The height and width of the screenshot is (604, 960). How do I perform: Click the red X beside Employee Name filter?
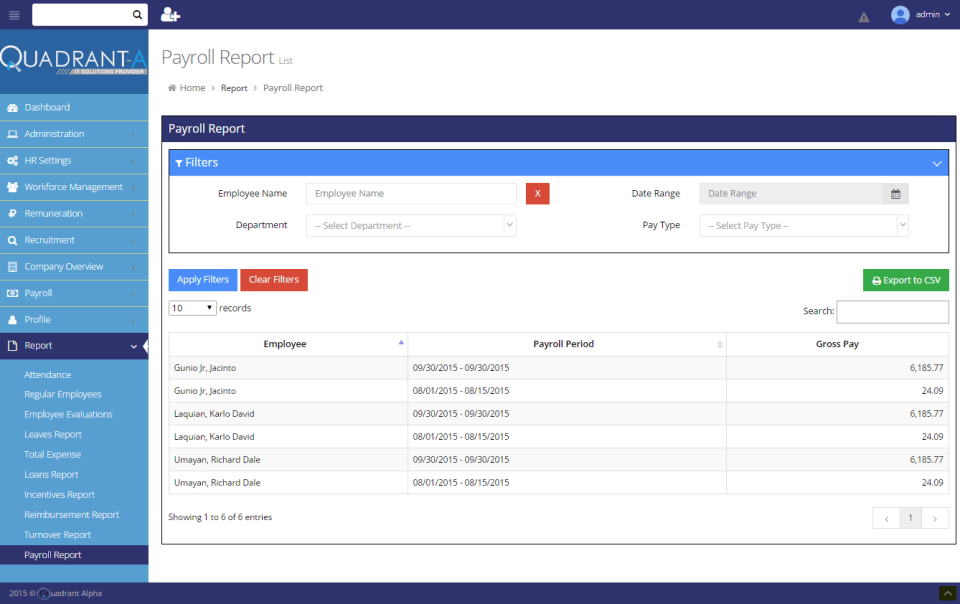point(537,193)
